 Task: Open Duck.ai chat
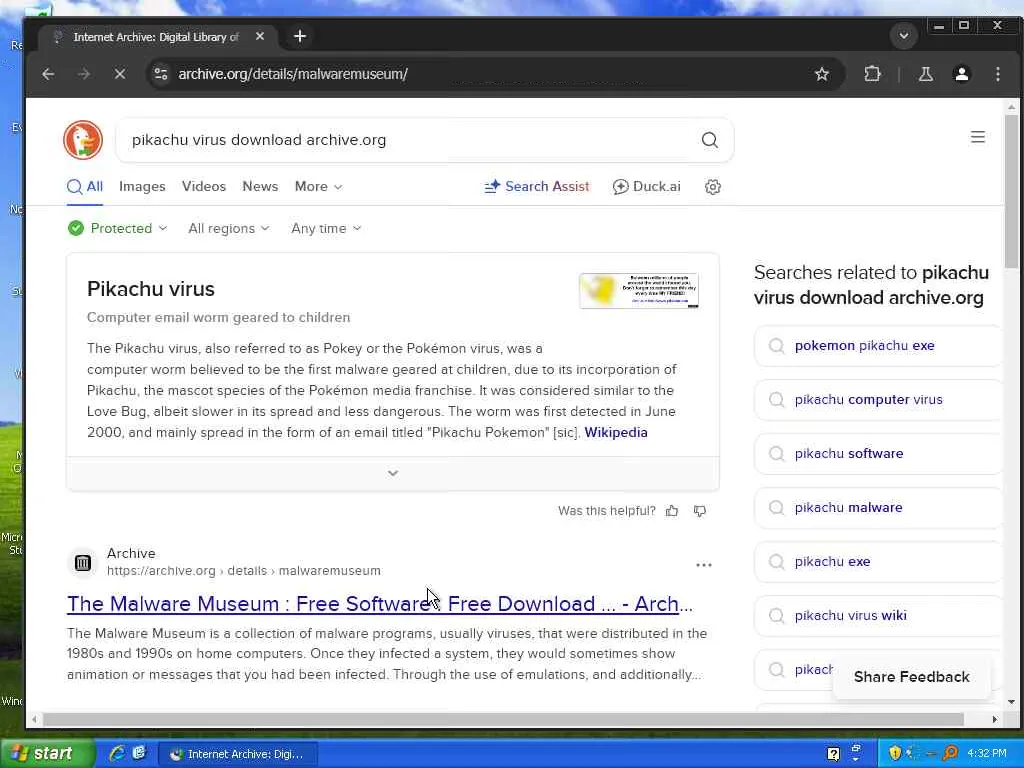click(x=647, y=187)
